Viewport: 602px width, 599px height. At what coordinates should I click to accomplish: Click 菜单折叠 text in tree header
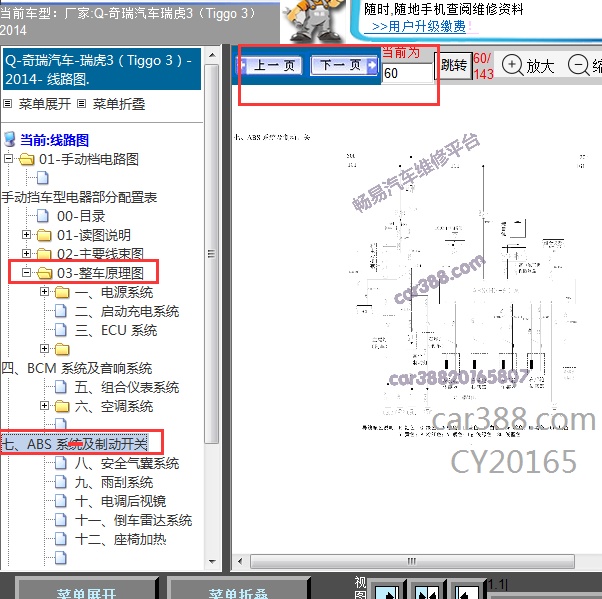[x=119, y=104]
